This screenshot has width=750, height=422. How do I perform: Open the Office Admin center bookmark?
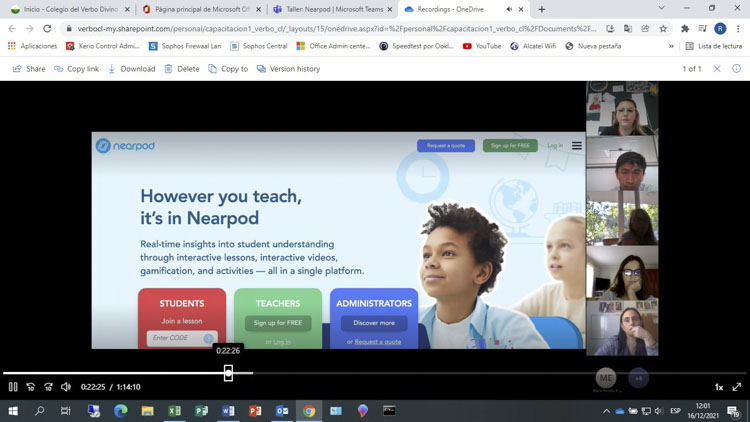coord(333,46)
